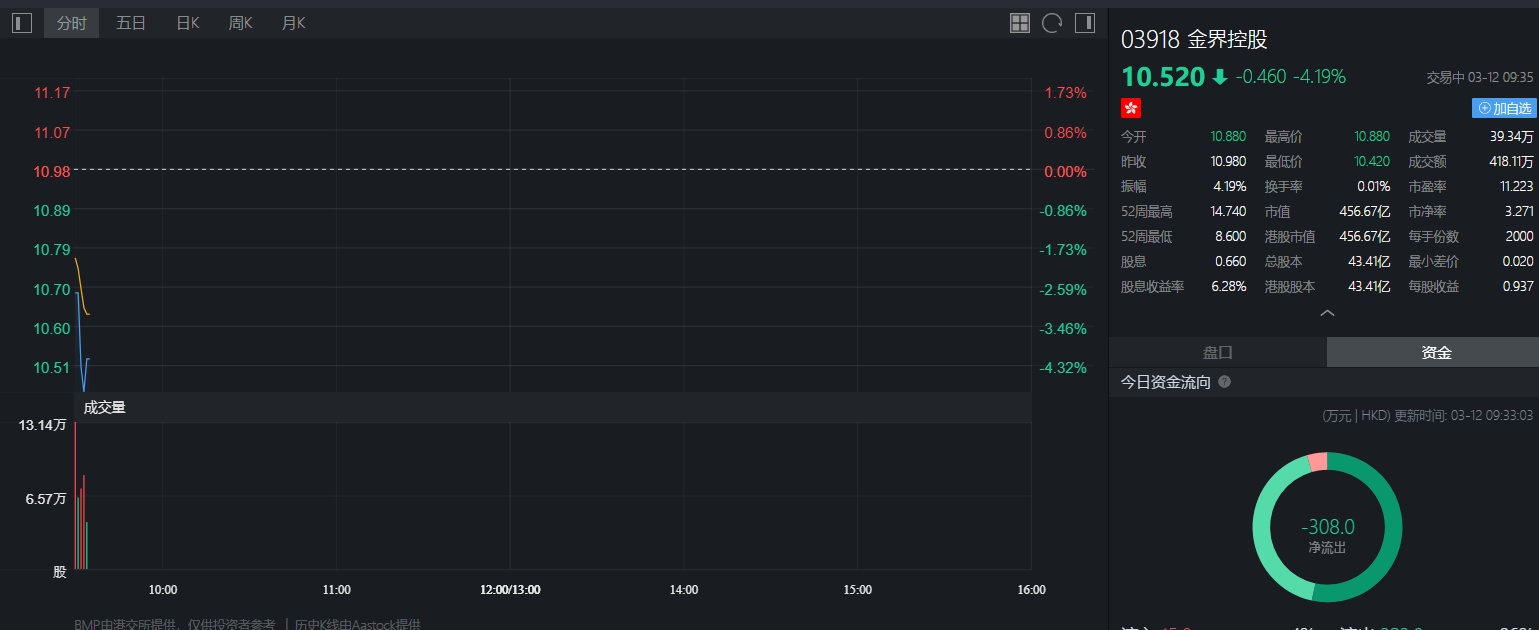This screenshot has height=630, width=1539.
Task: Toggle the right sidebar panel icon
Action: pos(1085,23)
